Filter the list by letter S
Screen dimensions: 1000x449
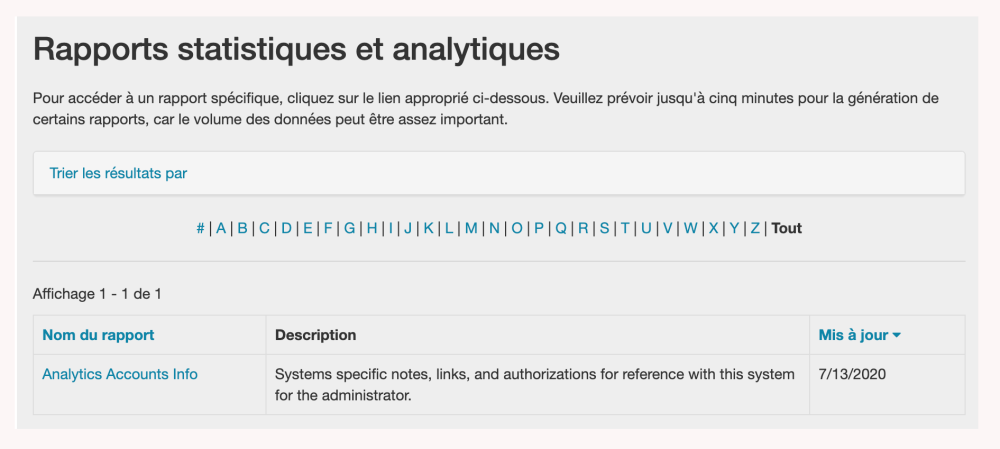coord(604,228)
